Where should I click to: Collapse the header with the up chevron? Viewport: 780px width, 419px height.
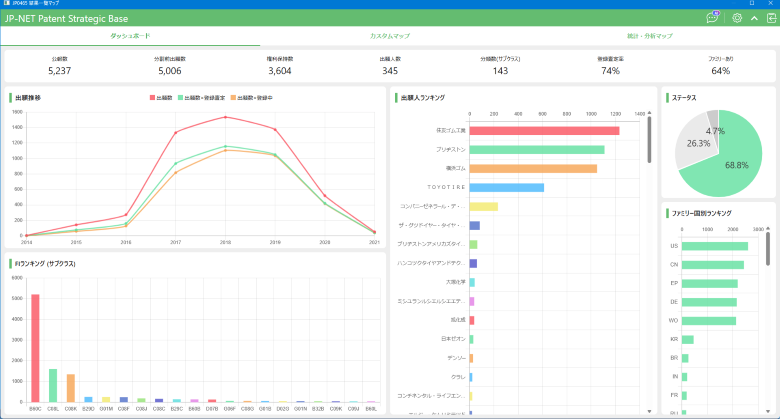click(x=754, y=18)
